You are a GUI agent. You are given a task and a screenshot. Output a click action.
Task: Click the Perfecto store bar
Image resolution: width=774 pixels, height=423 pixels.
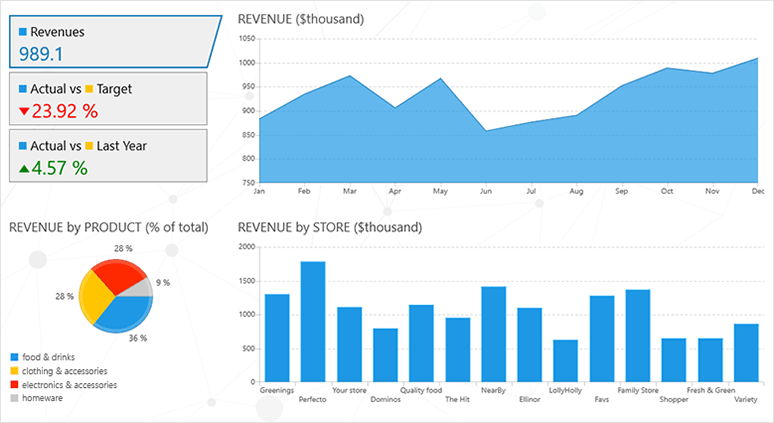[313, 322]
